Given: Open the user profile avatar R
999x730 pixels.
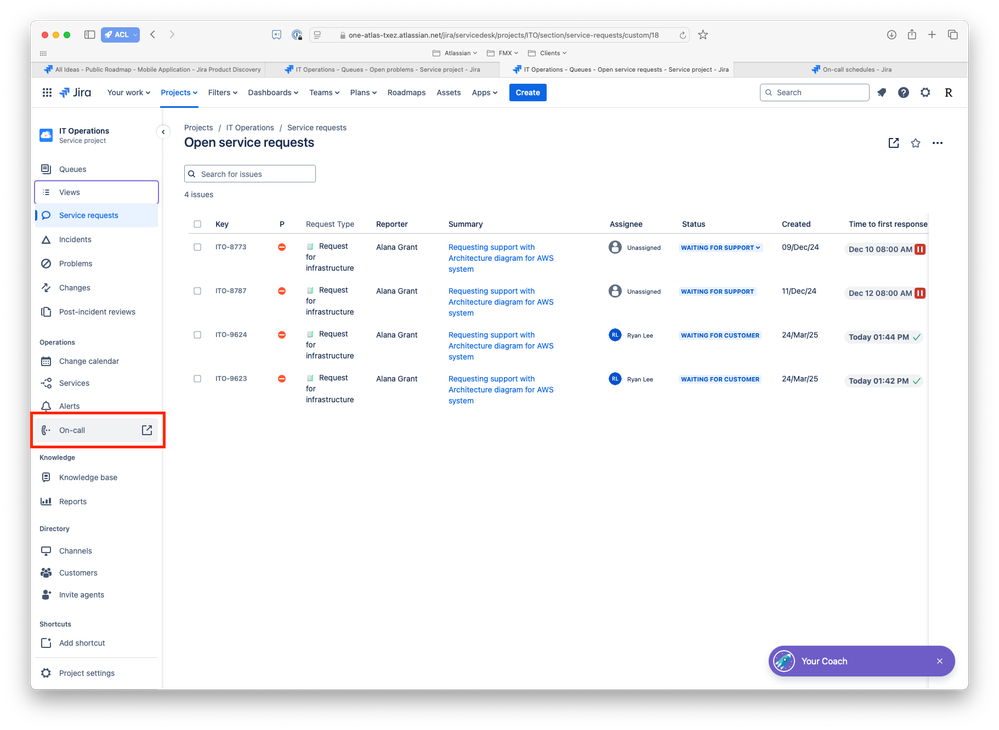Looking at the screenshot, I should point(949,92).
